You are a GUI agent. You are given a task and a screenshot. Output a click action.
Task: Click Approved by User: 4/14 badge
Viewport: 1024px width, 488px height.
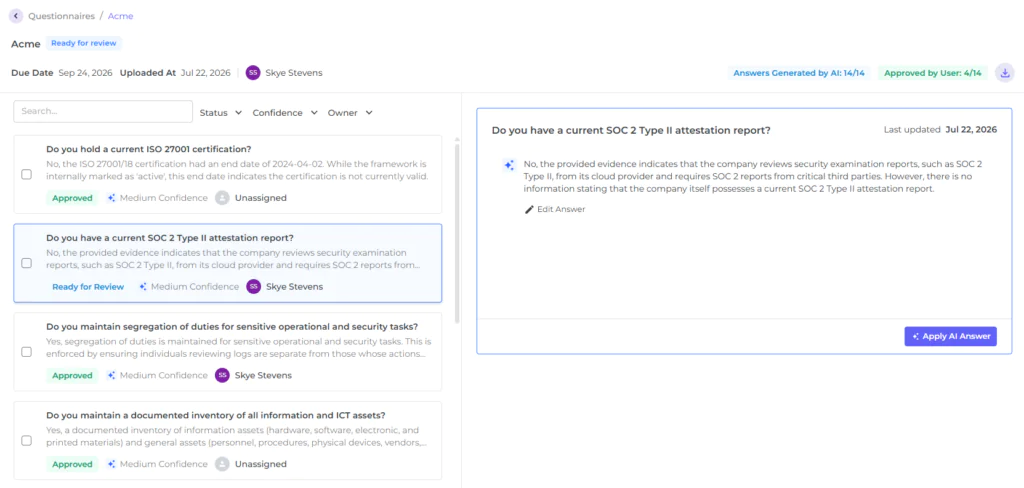pyautogui.click(x=933, y=73)
